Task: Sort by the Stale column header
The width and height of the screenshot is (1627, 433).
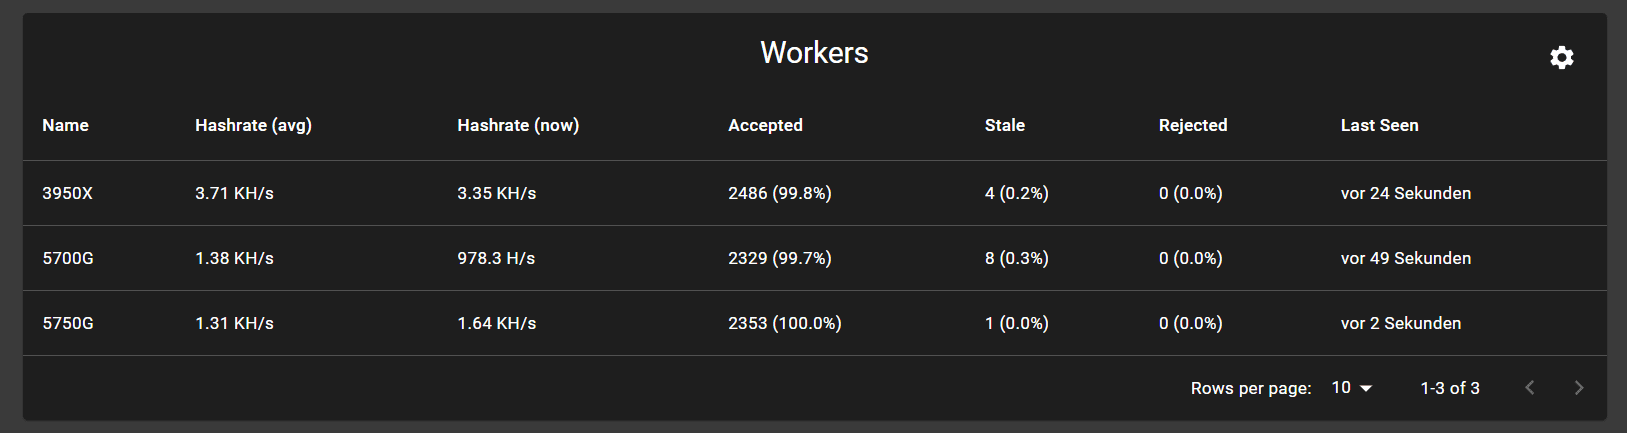Action: coord(1004,125)
